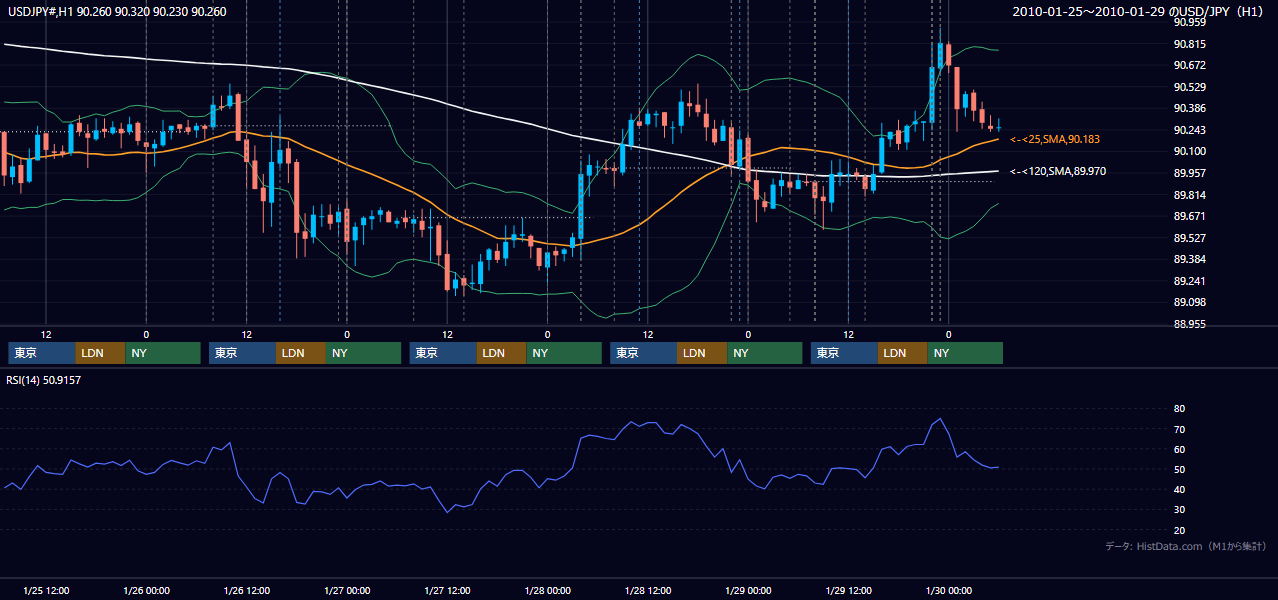The width and height of the screenshot is (1278, 600).
Task: Select the 120 SMA 89.970 label
Action: (1058, 172)
